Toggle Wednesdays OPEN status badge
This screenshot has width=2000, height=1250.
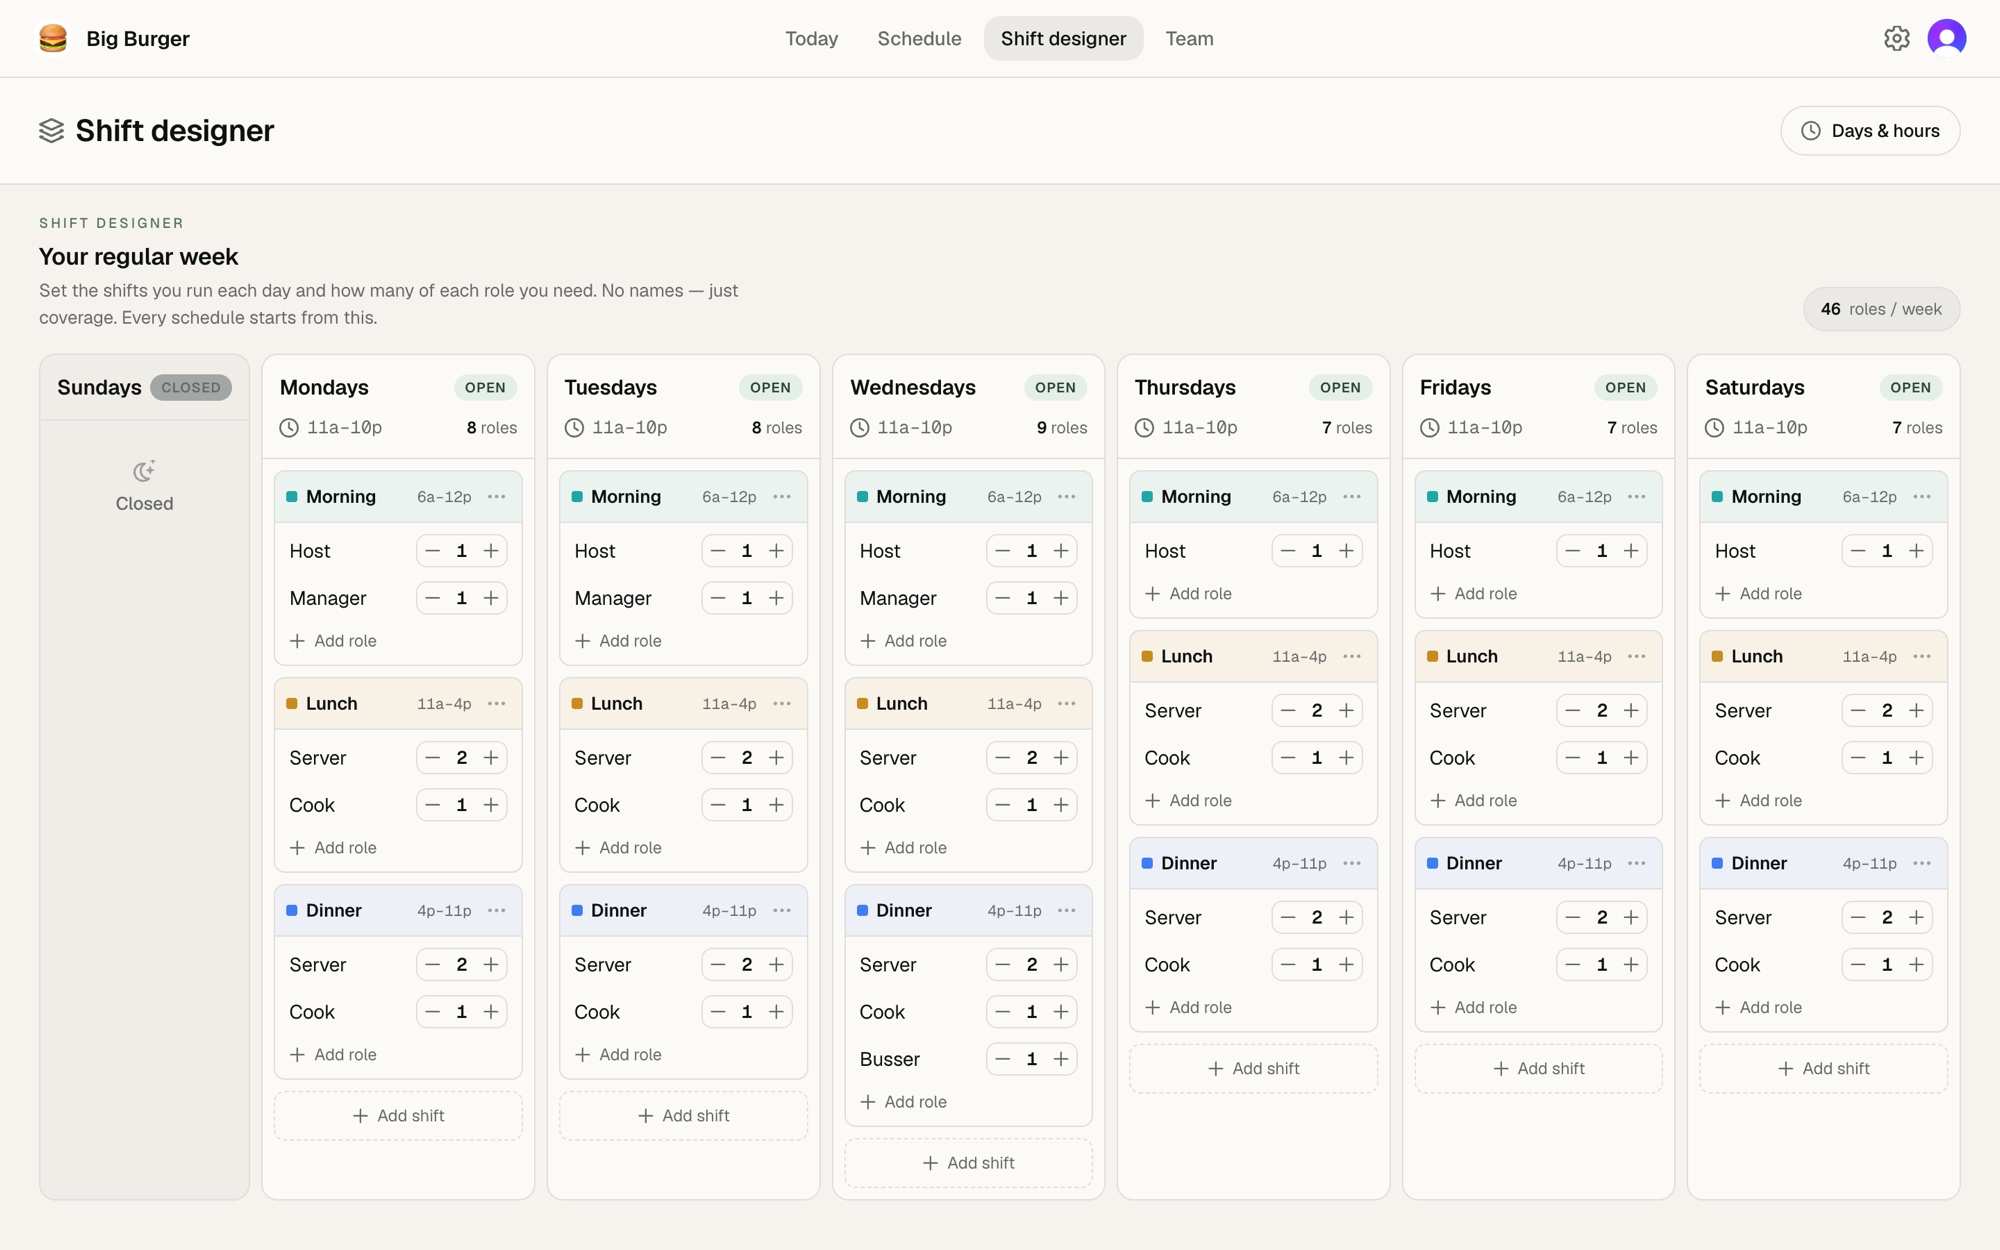pyautogui.click(x=1055, y=388)
